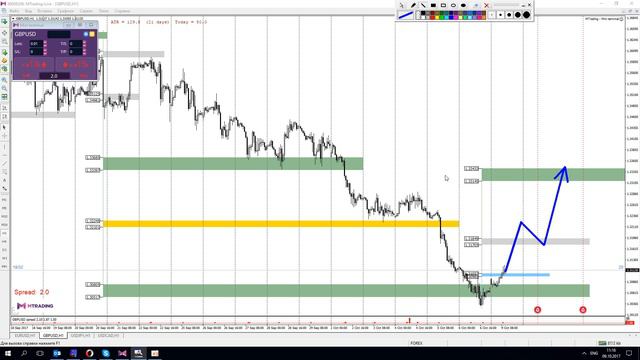
Task: Click the T/P input field in trade panel
Action: [76, 52]
